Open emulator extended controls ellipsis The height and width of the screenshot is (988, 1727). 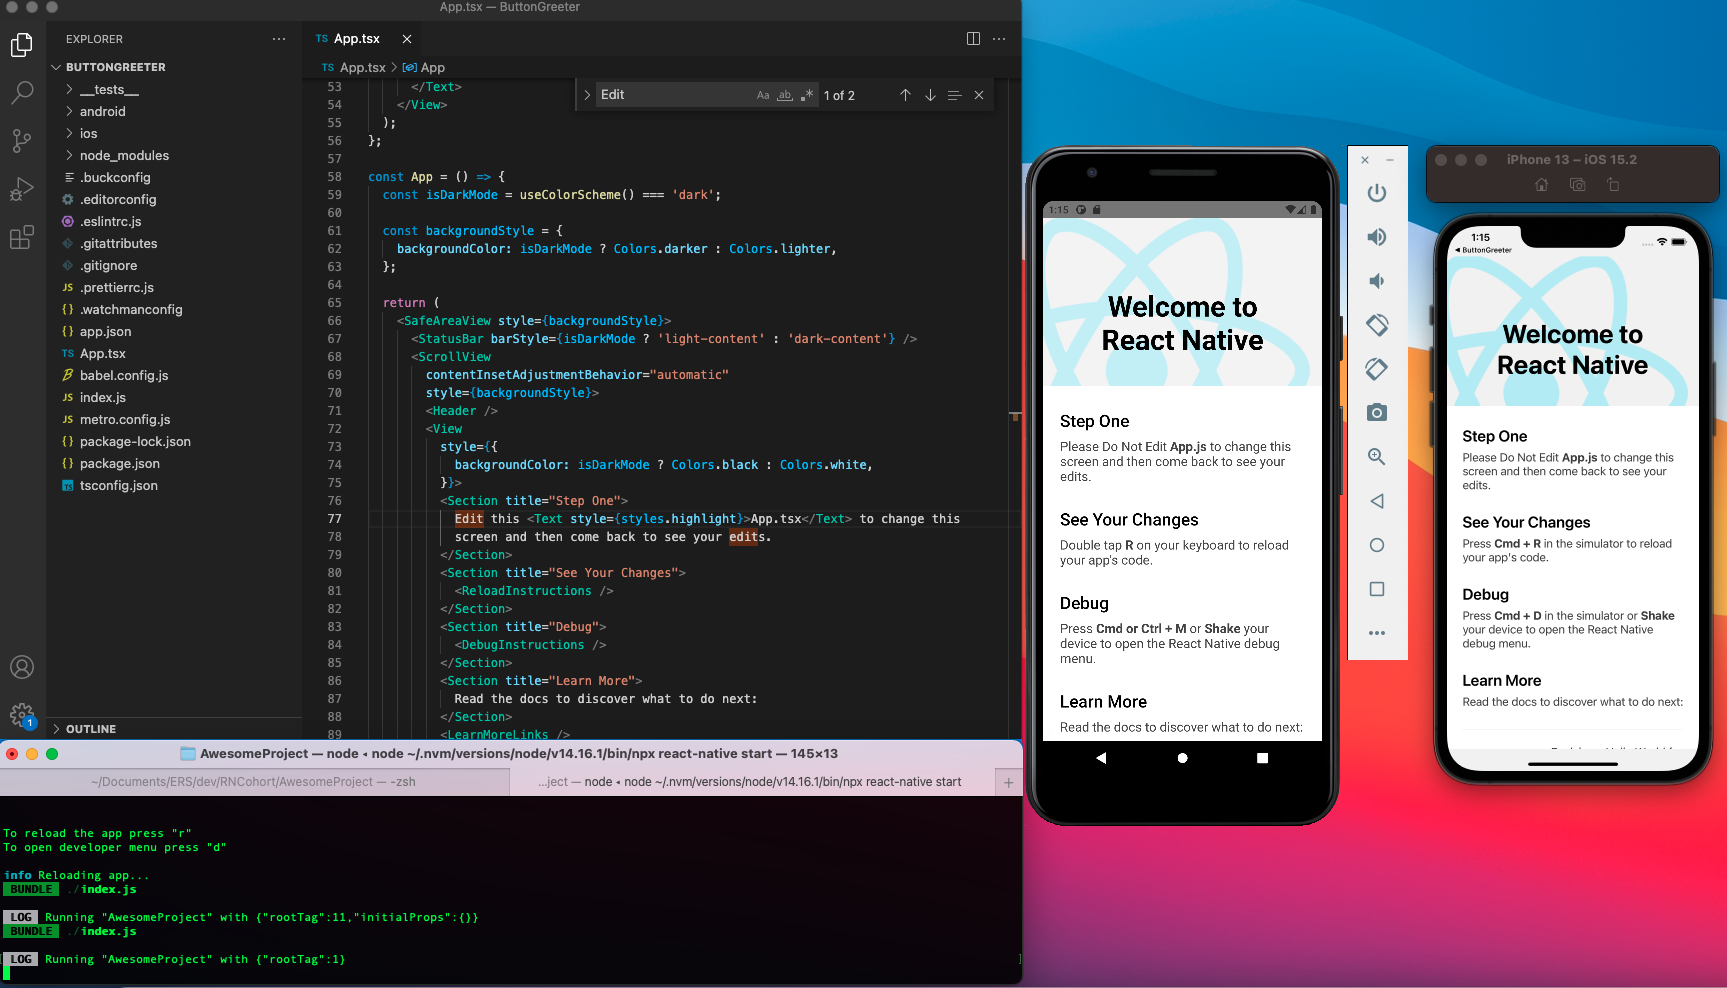pos(1377,633)
